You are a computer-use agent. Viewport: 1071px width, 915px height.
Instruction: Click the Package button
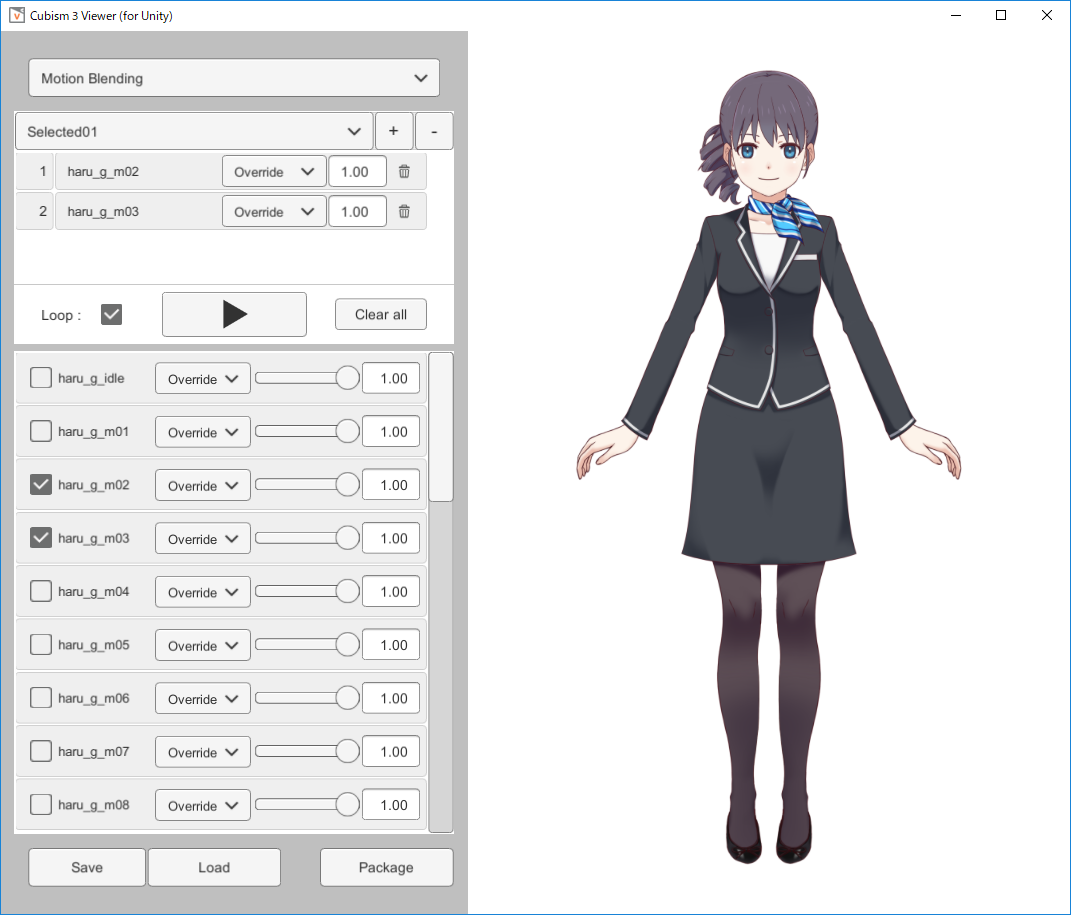386,867
